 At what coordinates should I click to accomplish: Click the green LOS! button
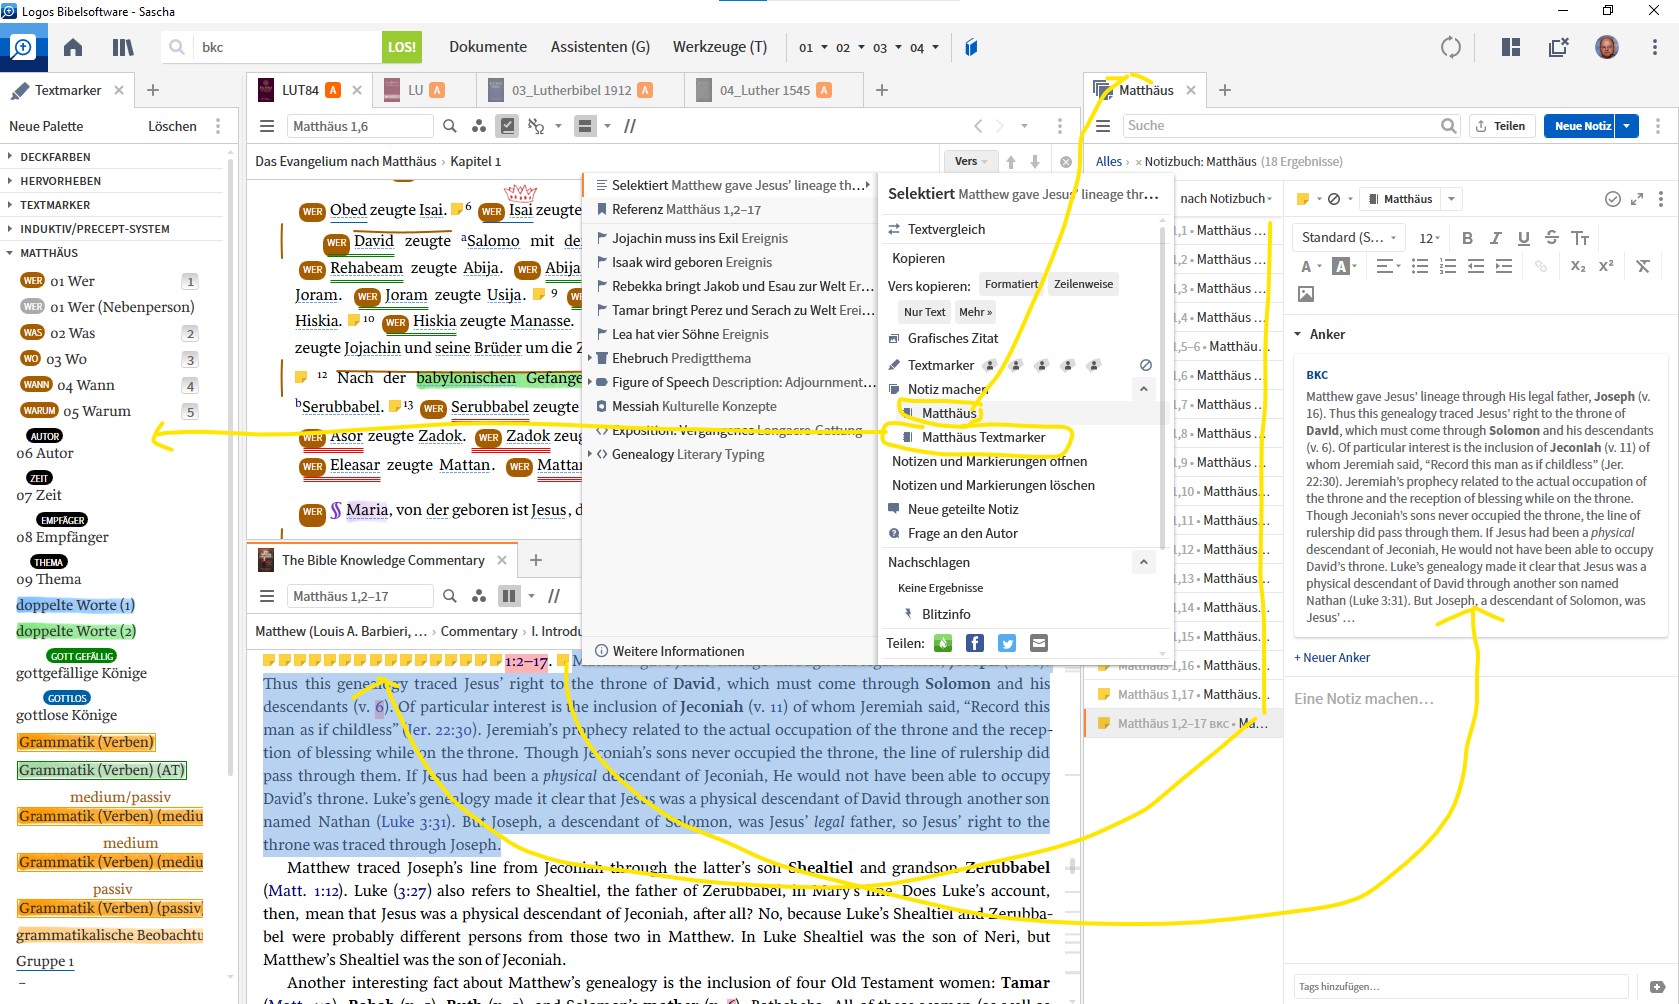pyautogui.click(x=401, y=47)
